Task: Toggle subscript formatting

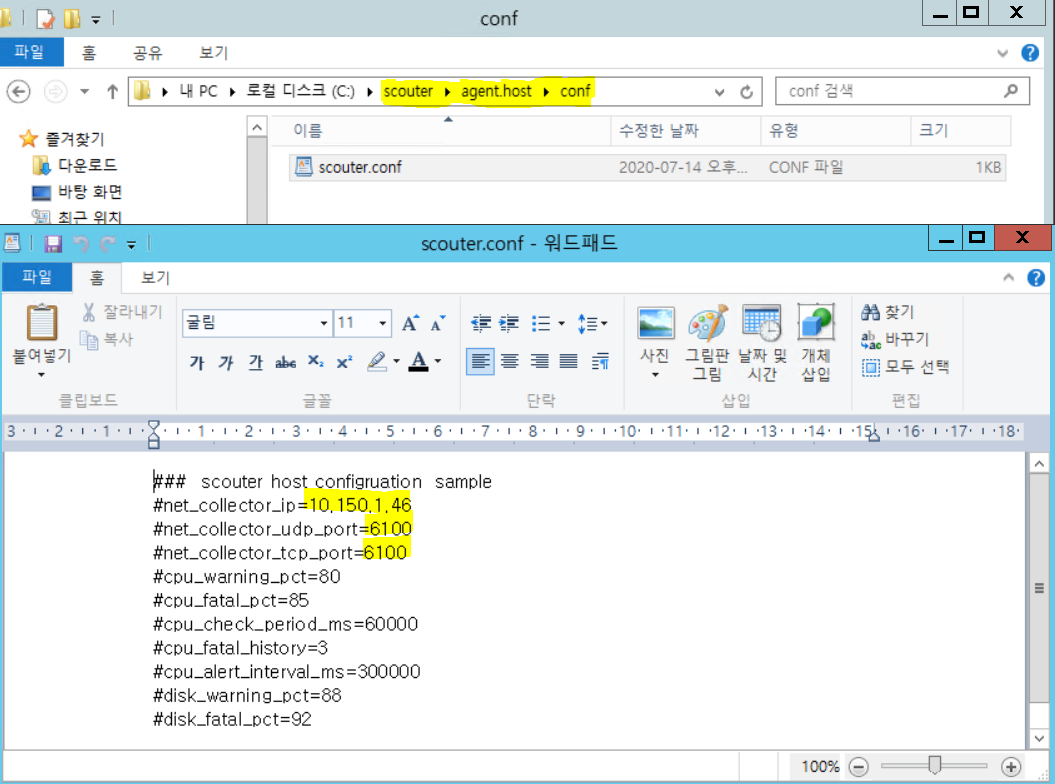Action: (x=316, y=362)
